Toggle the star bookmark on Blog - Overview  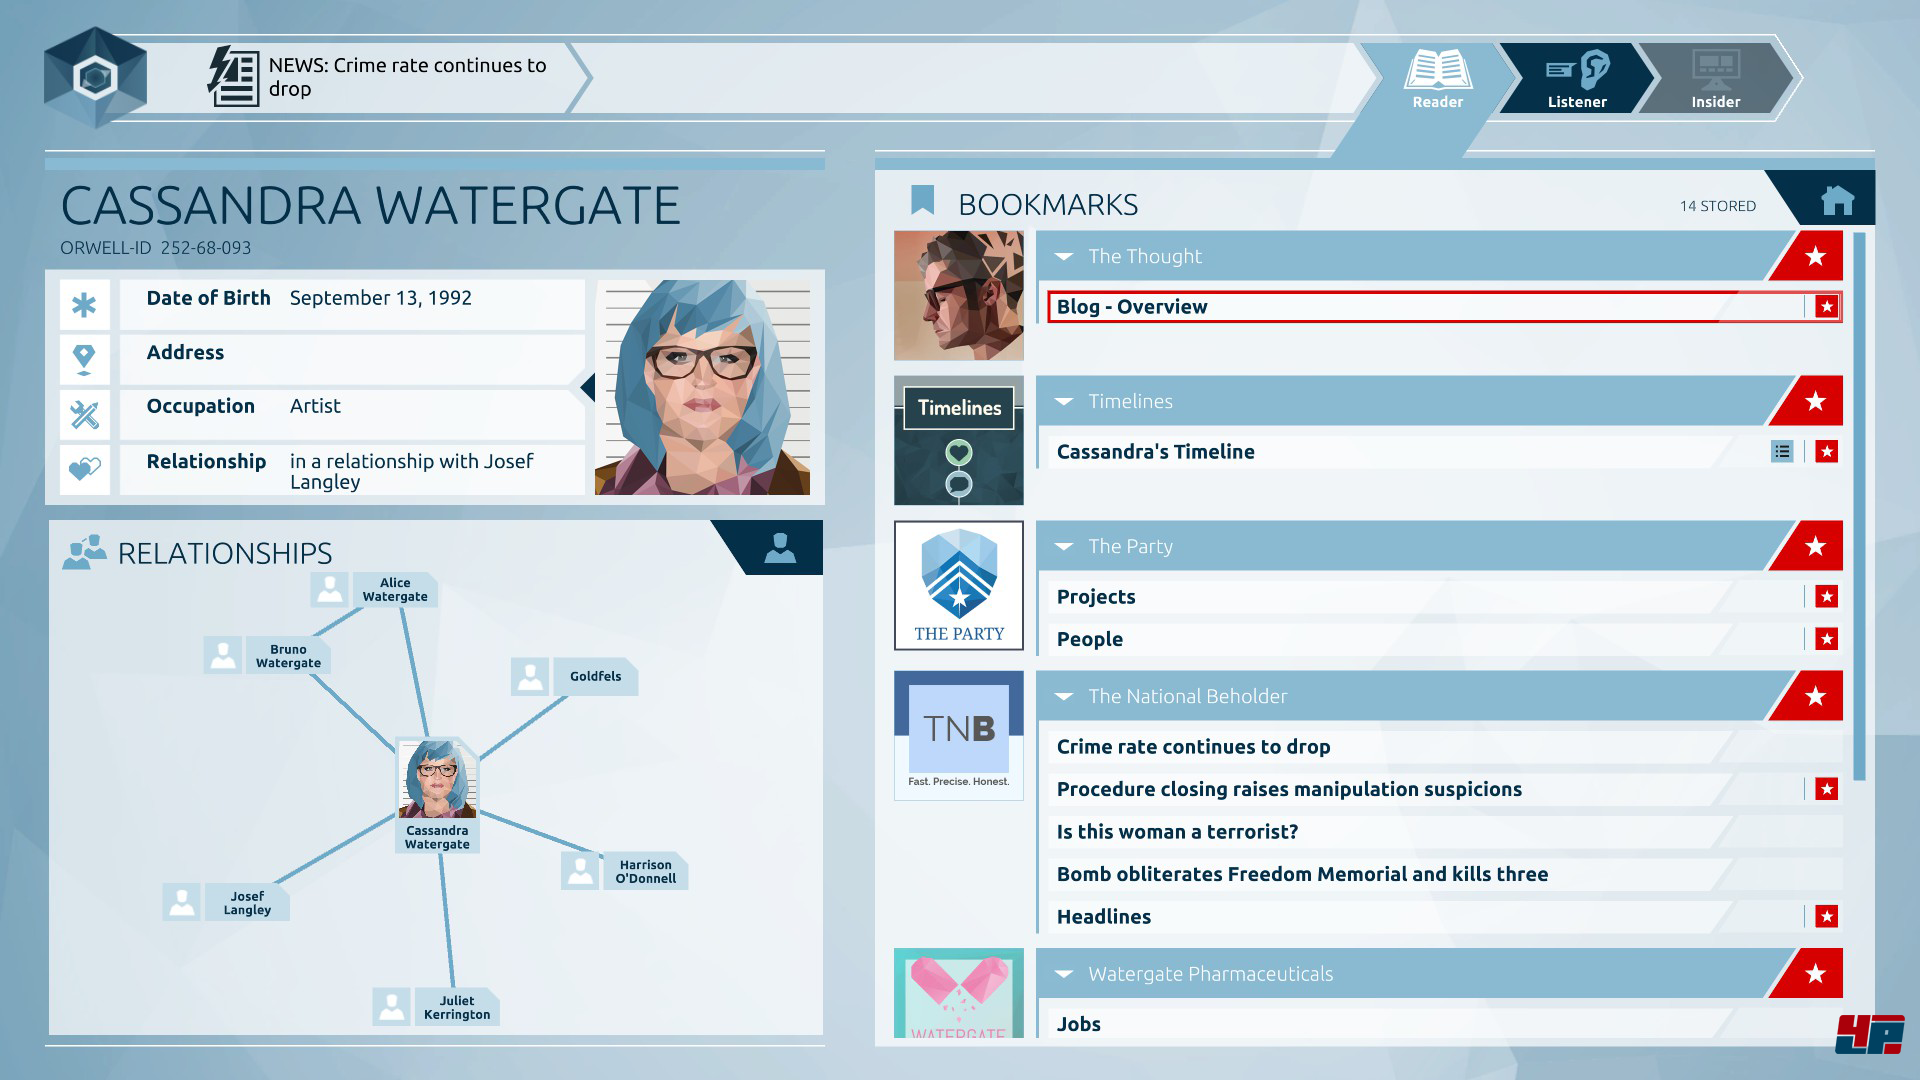click(1826, 307)
